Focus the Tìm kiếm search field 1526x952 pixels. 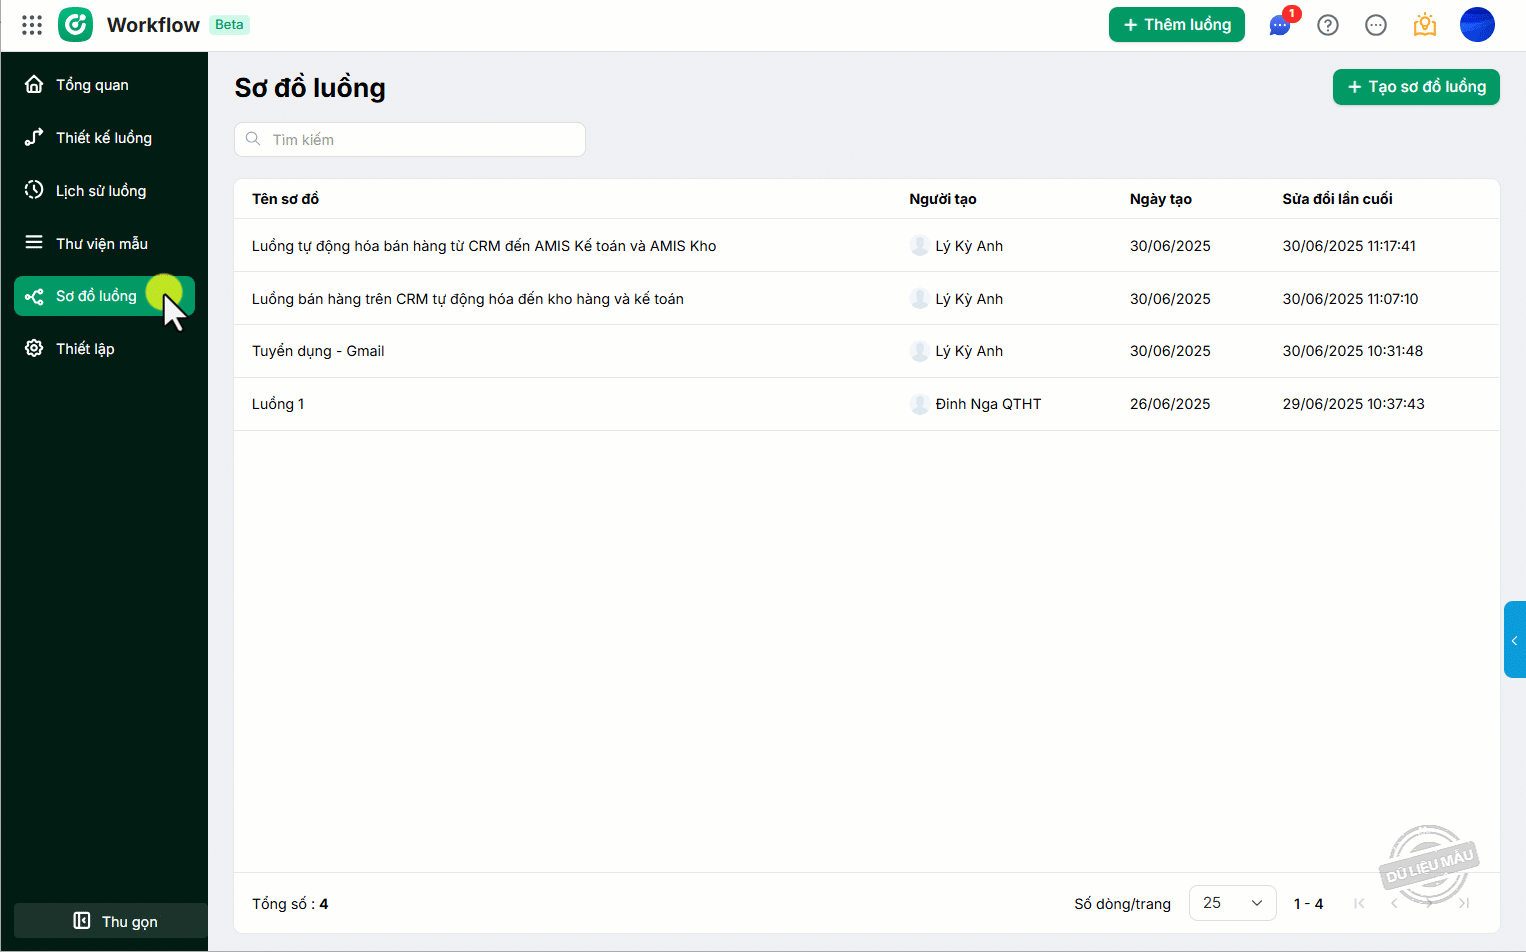[x=420, y=139]
